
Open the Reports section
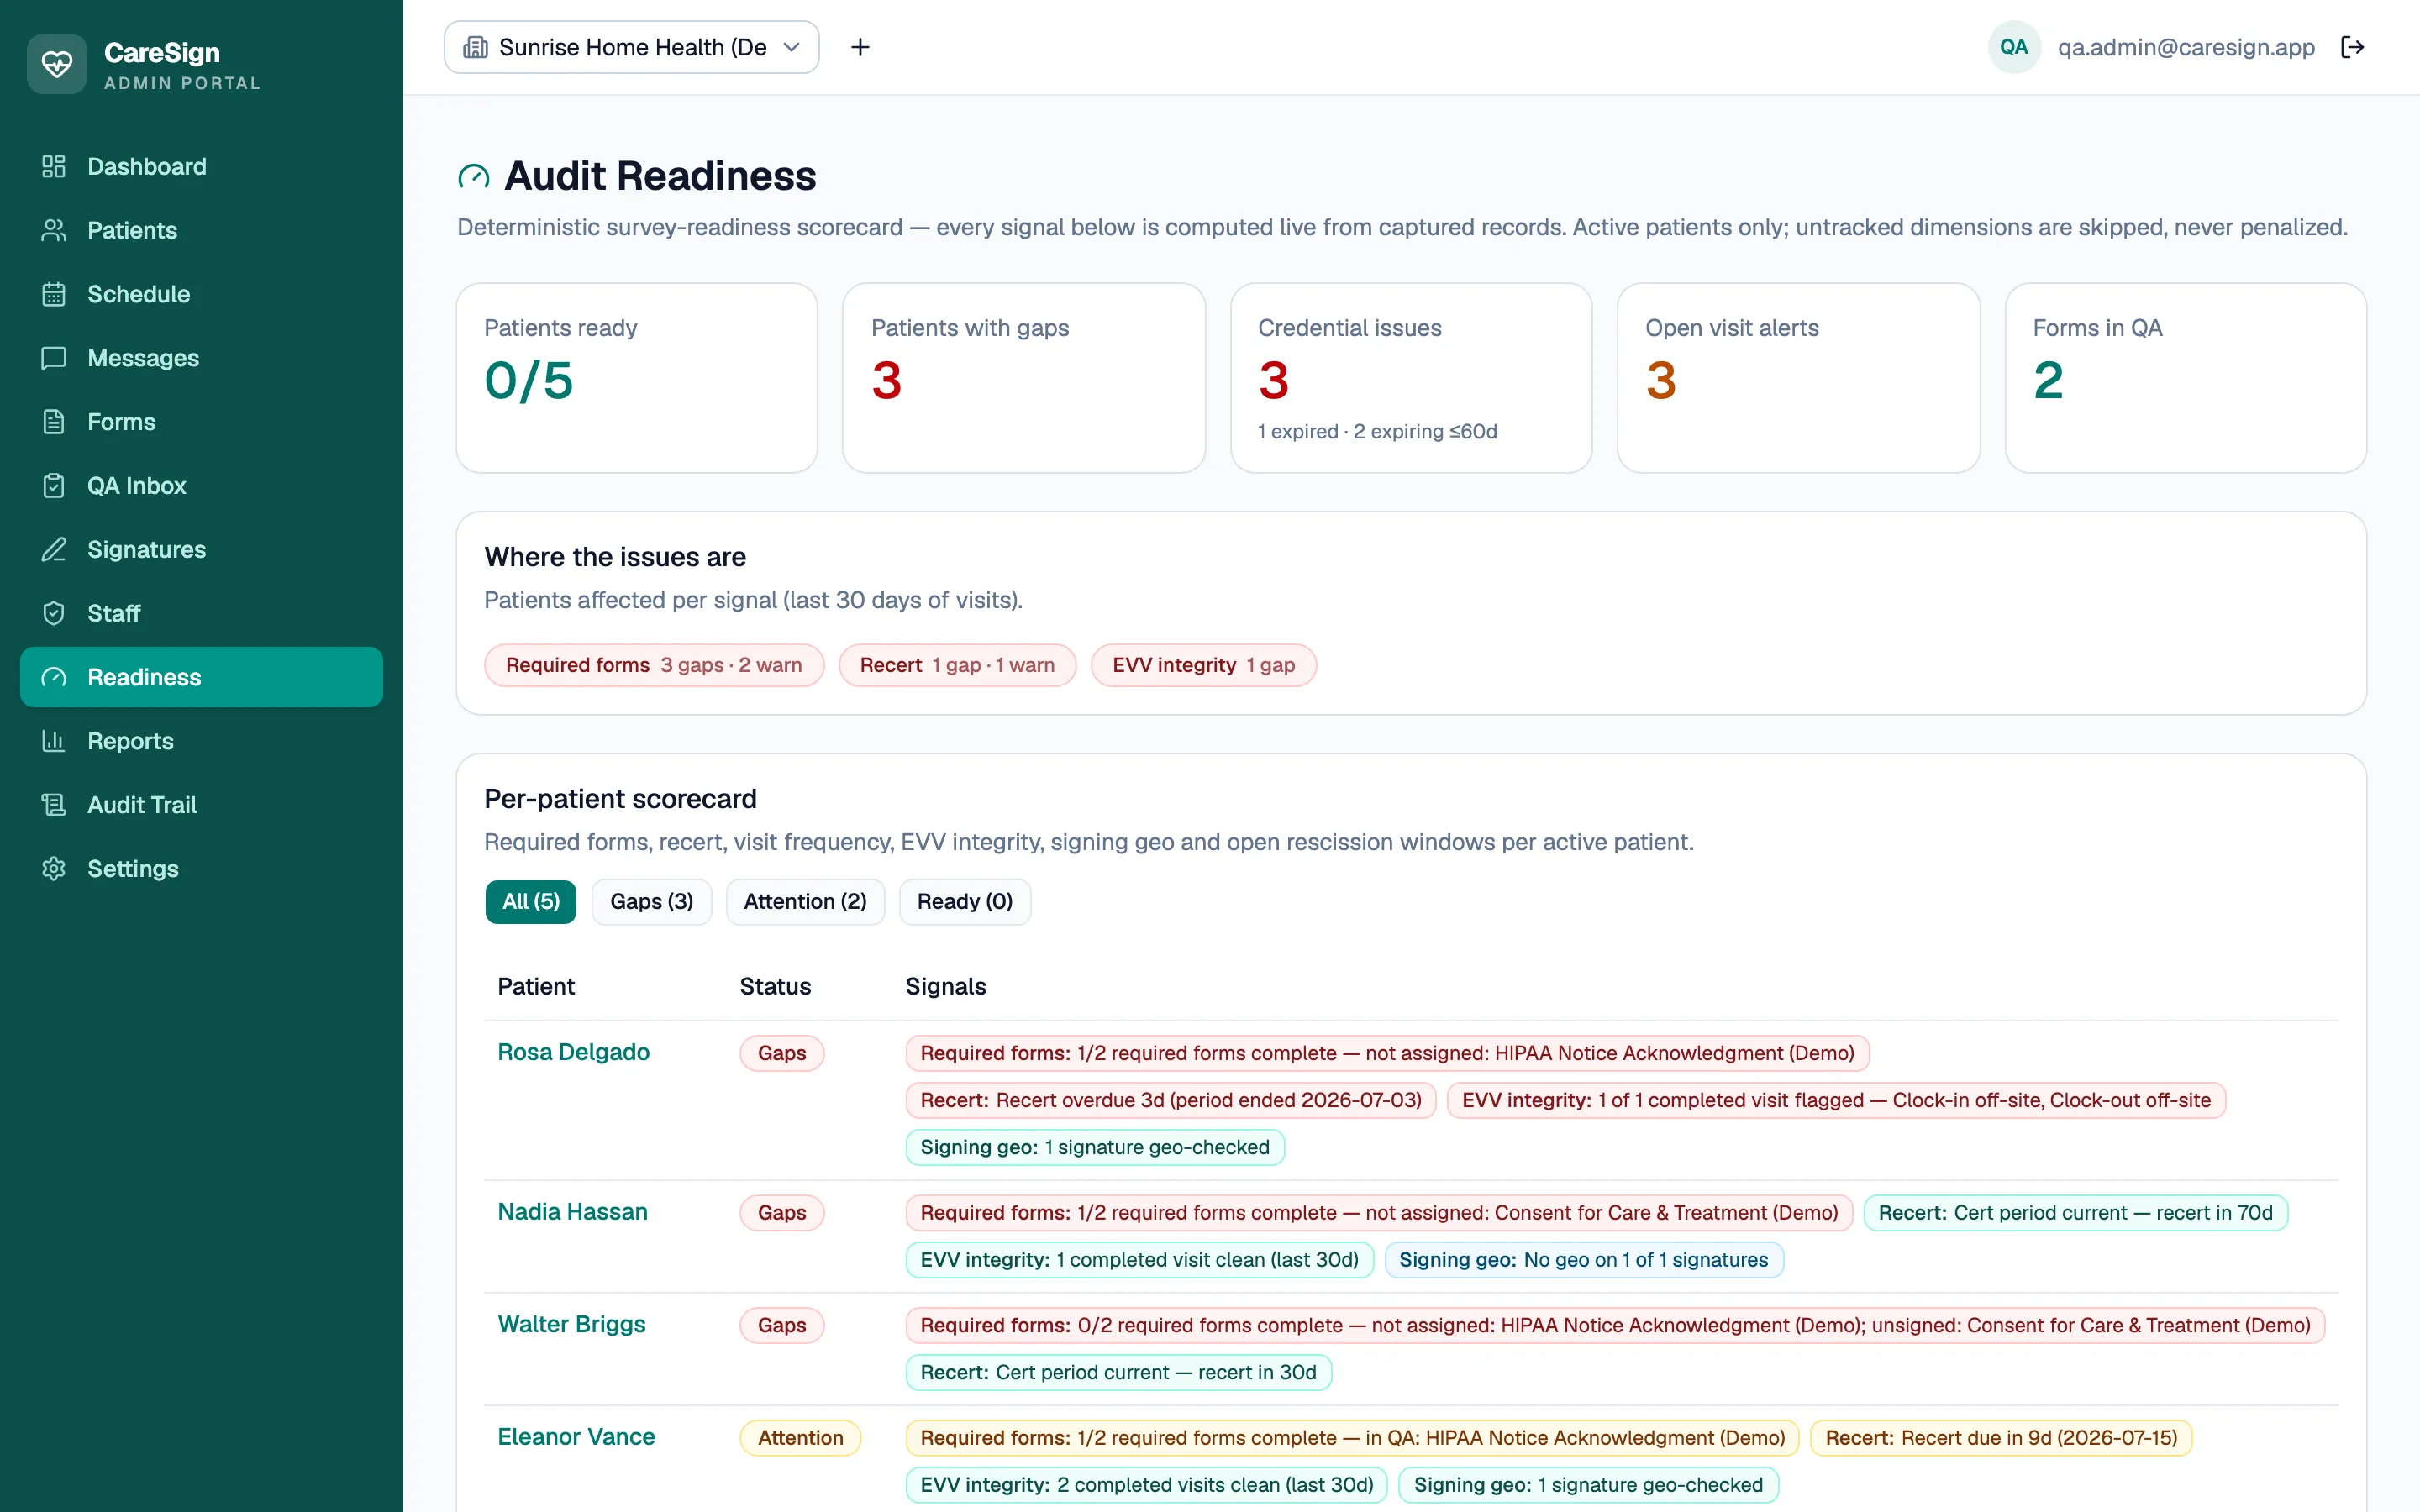[201, 741]
